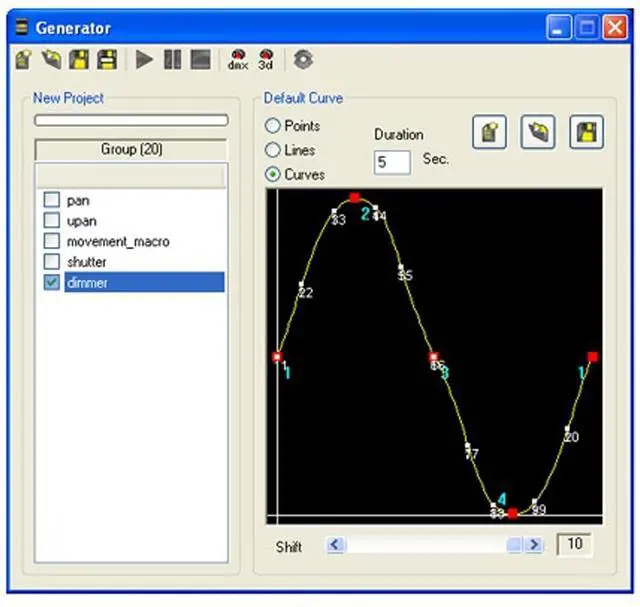Screen dimensions: 640x607
Task: Toggle the 3d output icon
Action: (266, 59)
